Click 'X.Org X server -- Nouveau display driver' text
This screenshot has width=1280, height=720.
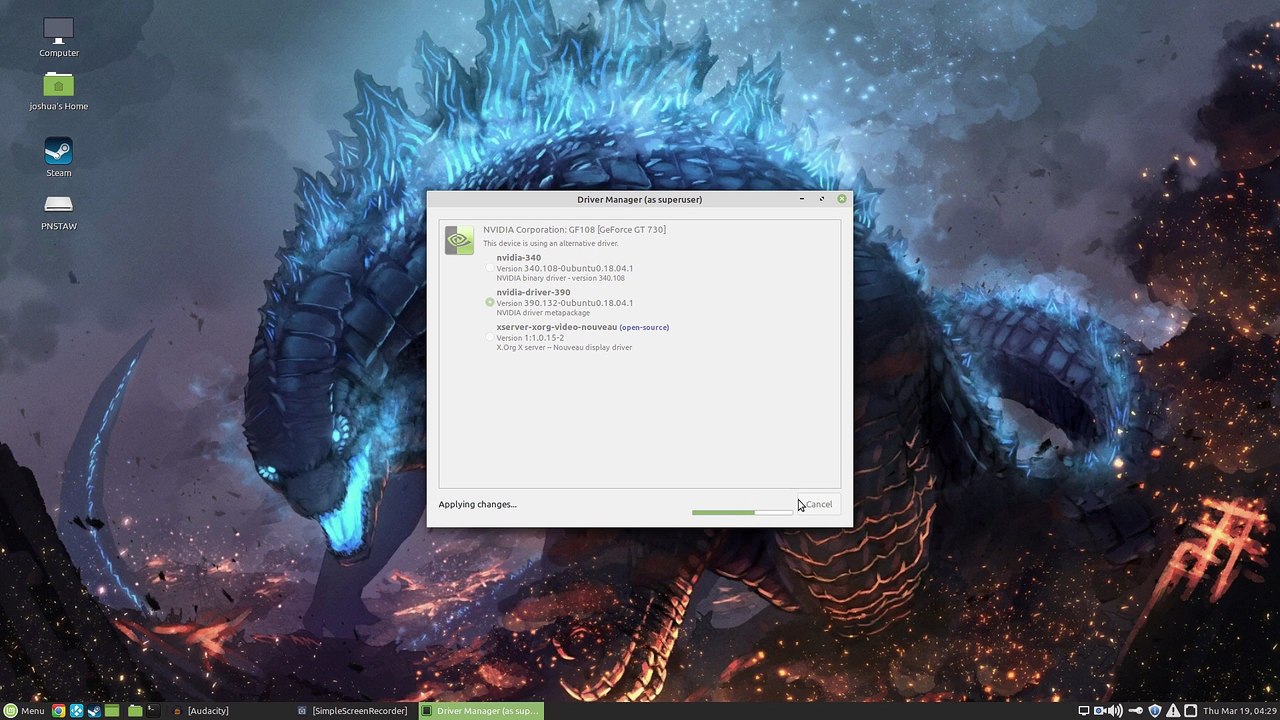pyautogui.click(x=564, y=348)
